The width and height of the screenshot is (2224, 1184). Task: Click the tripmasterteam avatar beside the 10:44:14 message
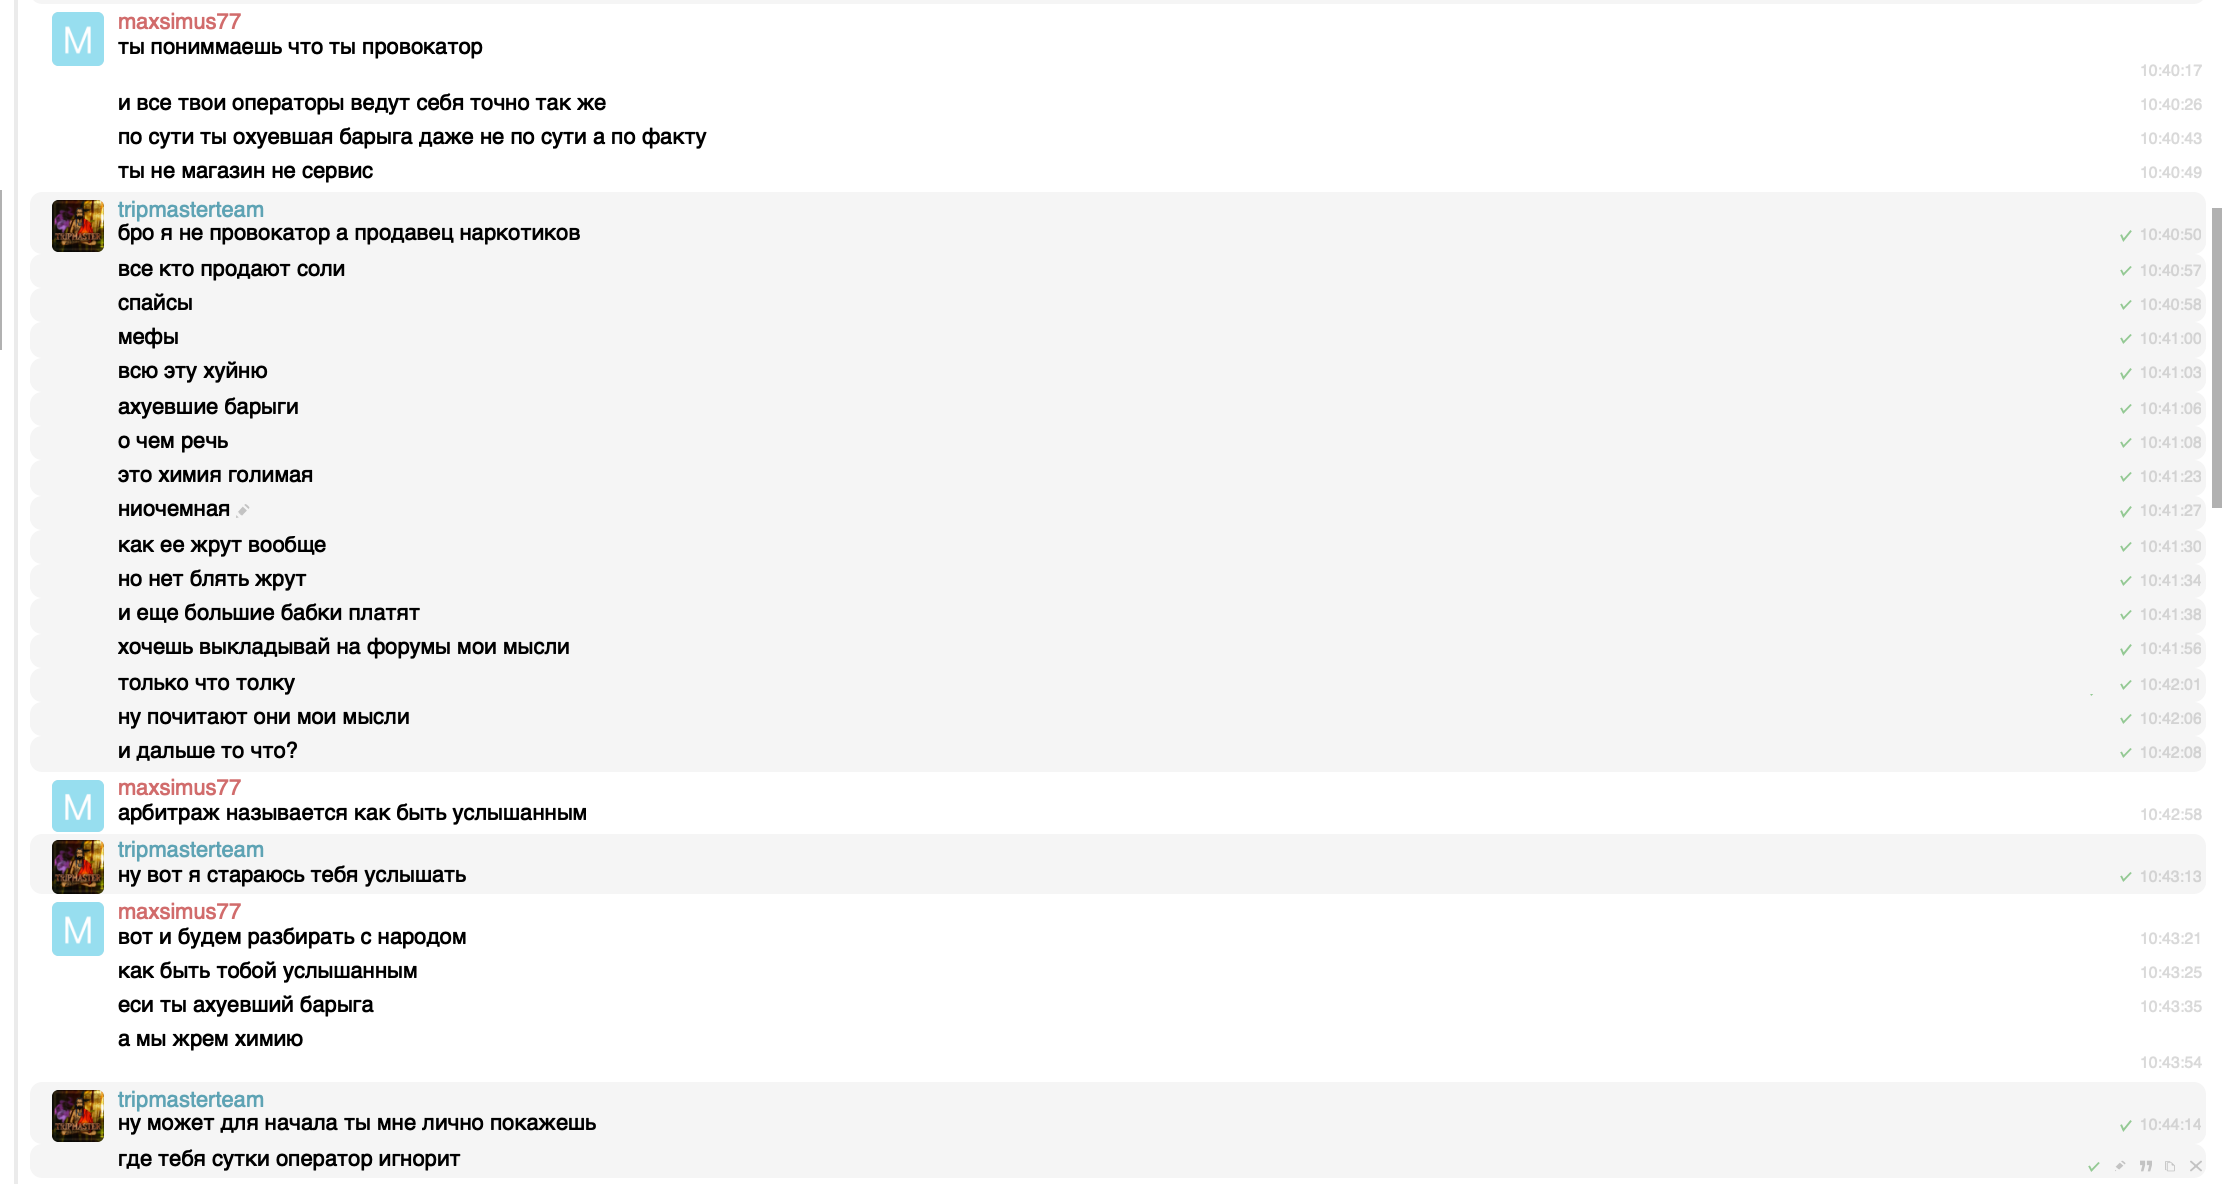point(78,1116)
